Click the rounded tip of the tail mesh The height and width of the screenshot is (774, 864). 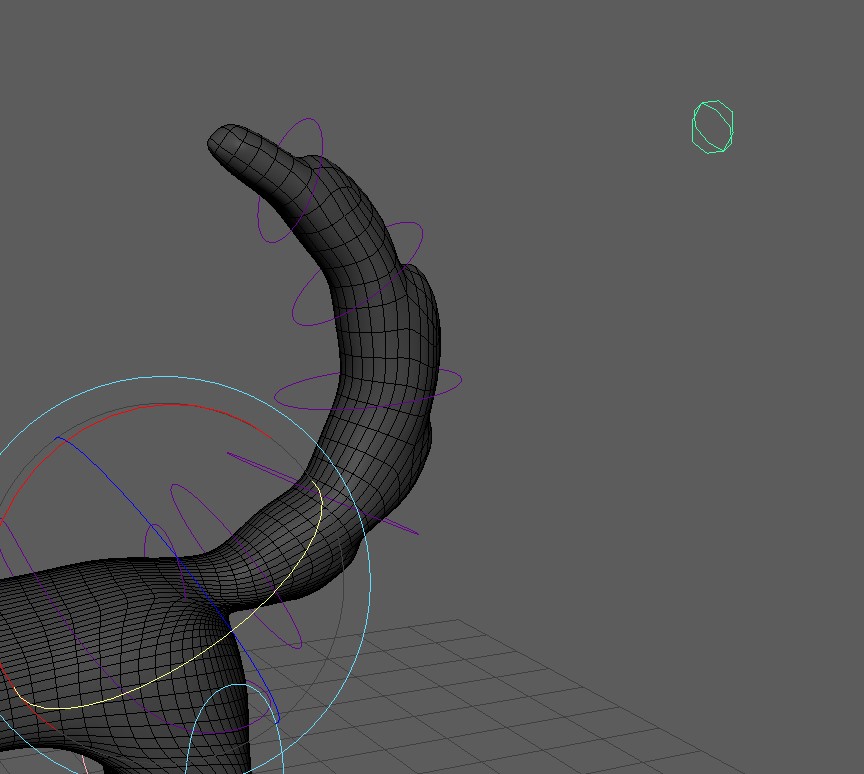coord(229,143)
